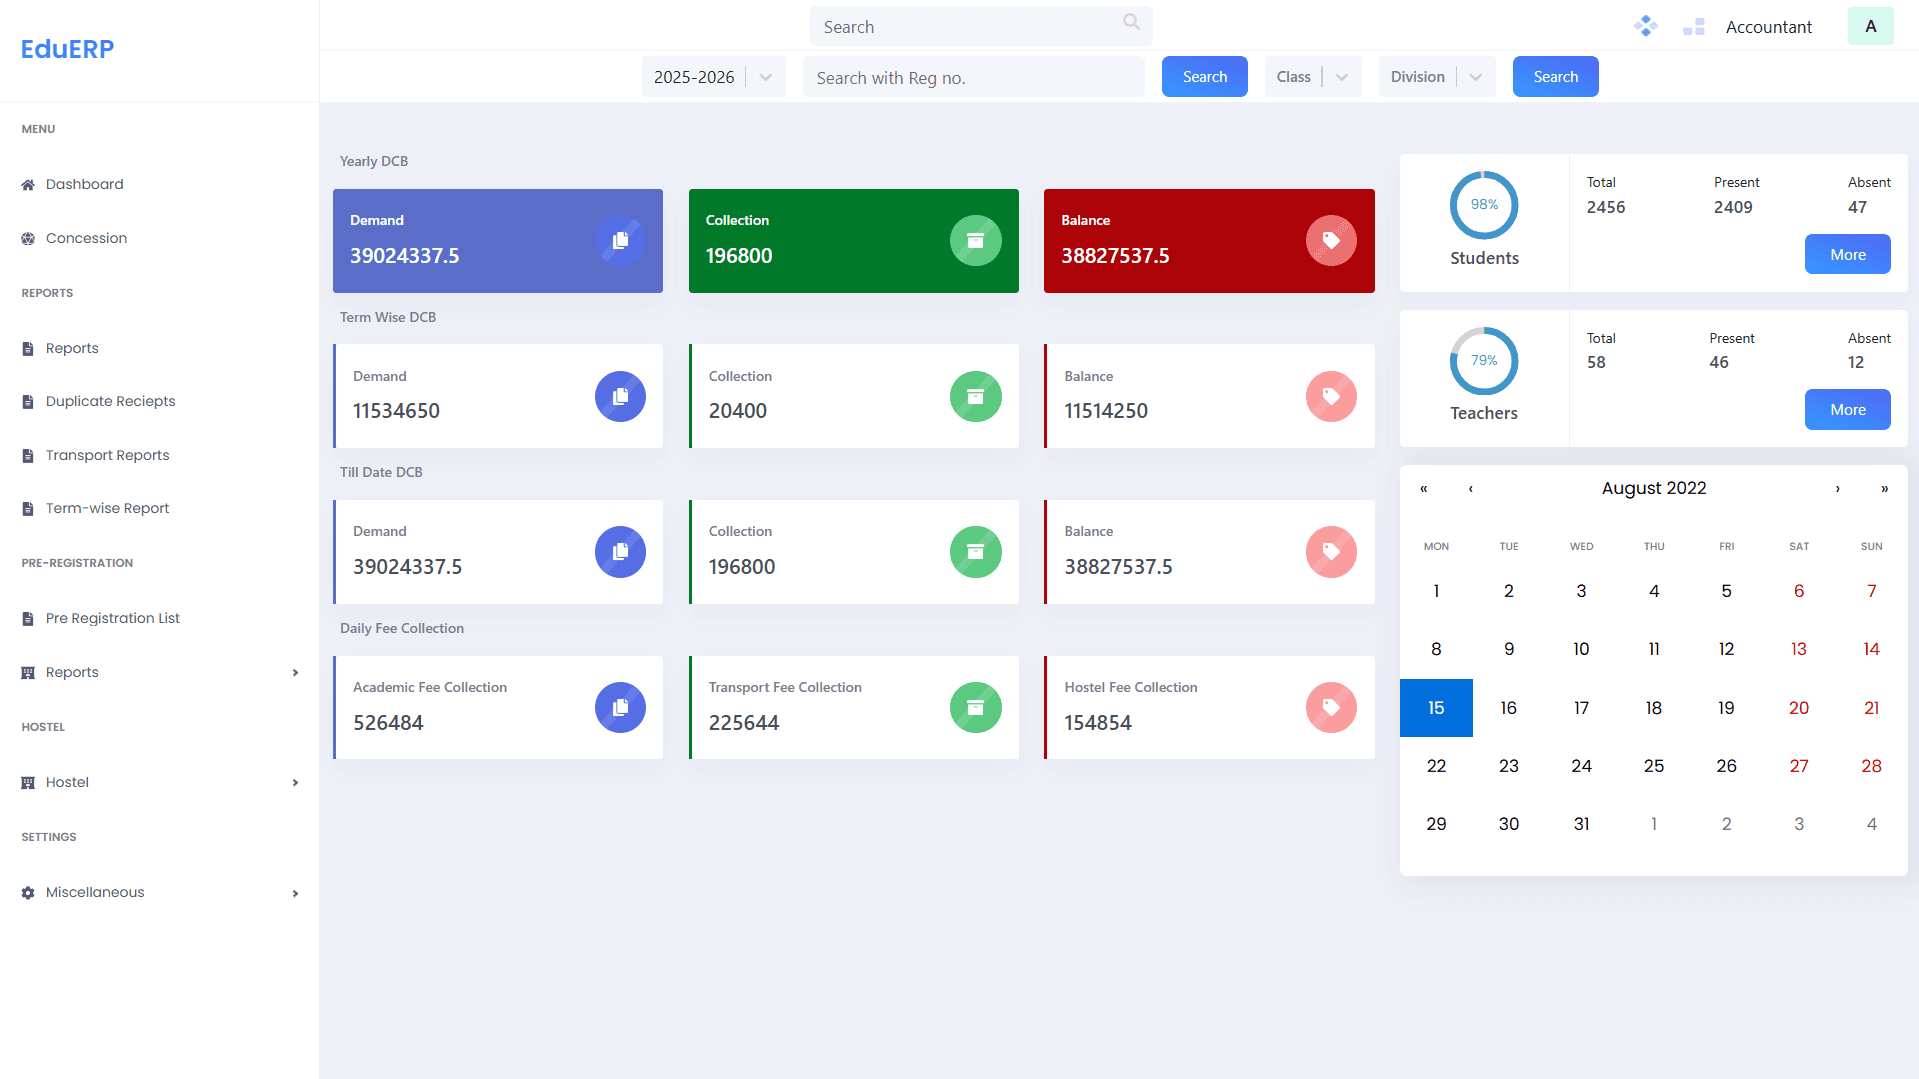Viewport: 1919px width, 1079px height.
Task: Open the 2025-2026 academic year dropdown
Action: coord(711,76)
